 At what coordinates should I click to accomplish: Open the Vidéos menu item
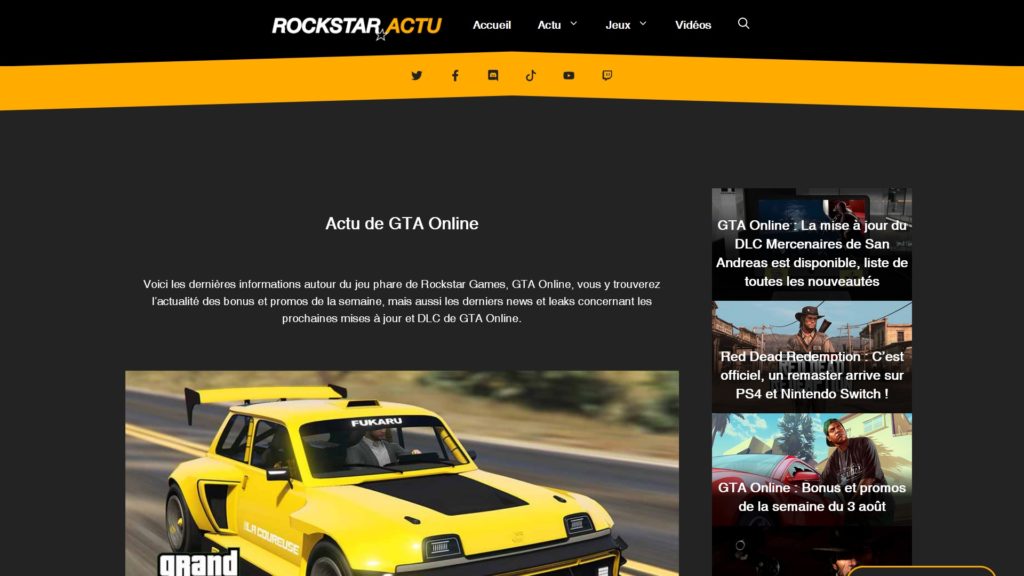693,25
